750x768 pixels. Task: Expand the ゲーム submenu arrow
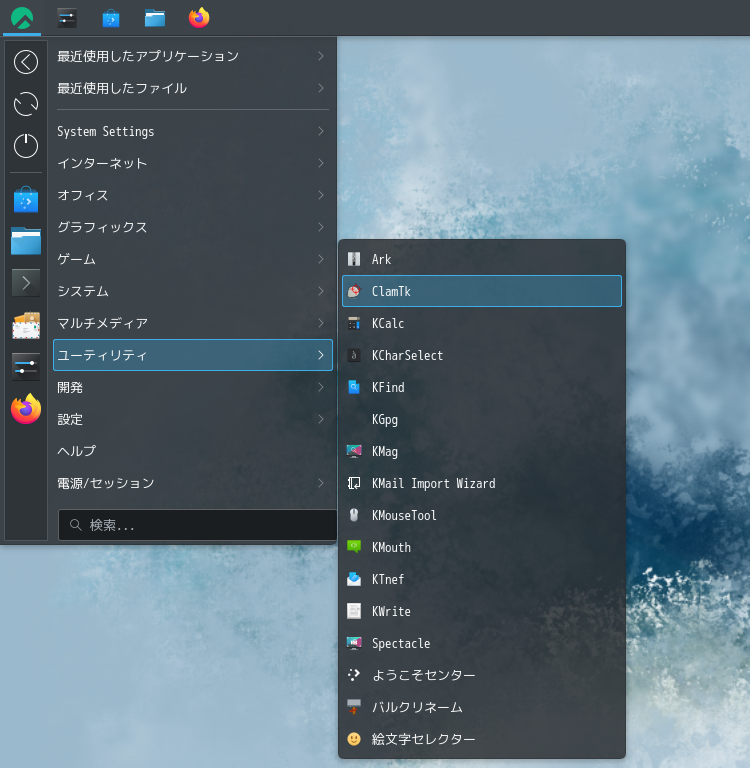point(321,259)
